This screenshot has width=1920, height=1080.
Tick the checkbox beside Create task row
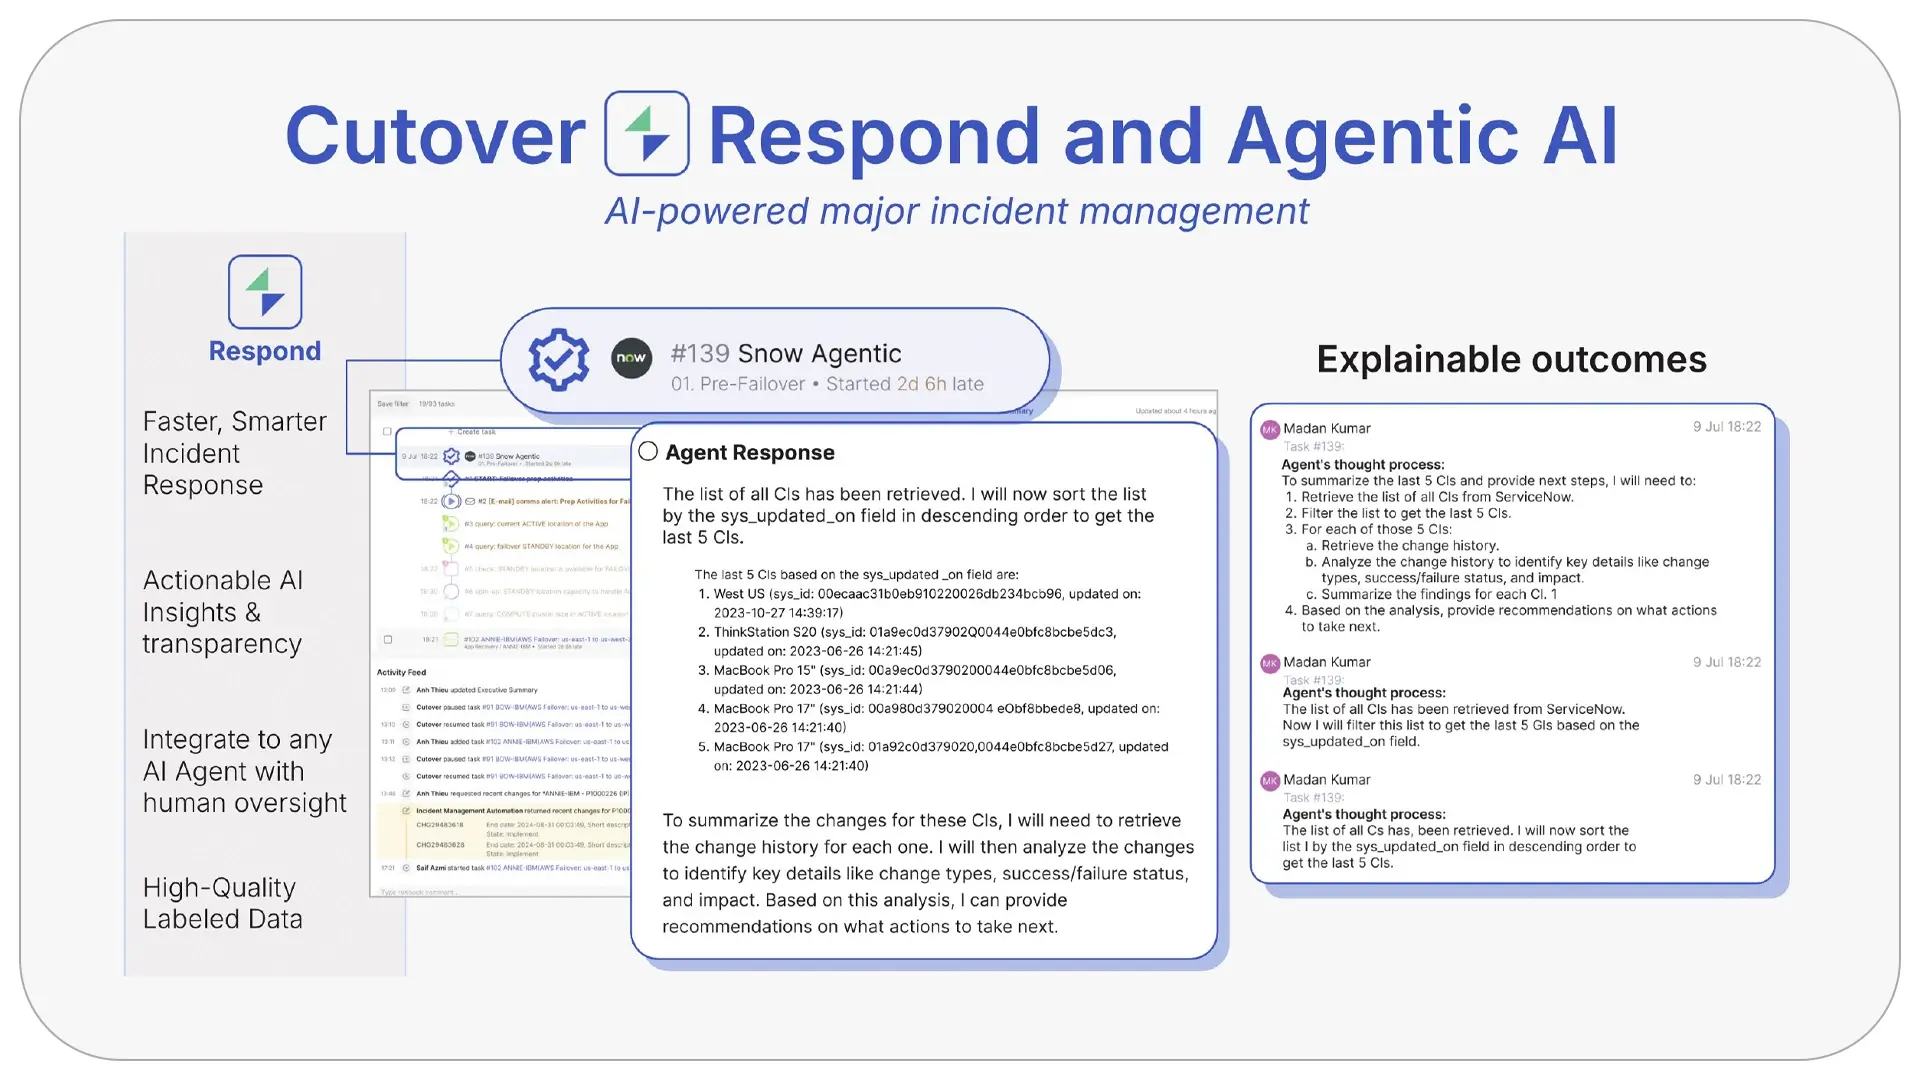tap(387, 432)
